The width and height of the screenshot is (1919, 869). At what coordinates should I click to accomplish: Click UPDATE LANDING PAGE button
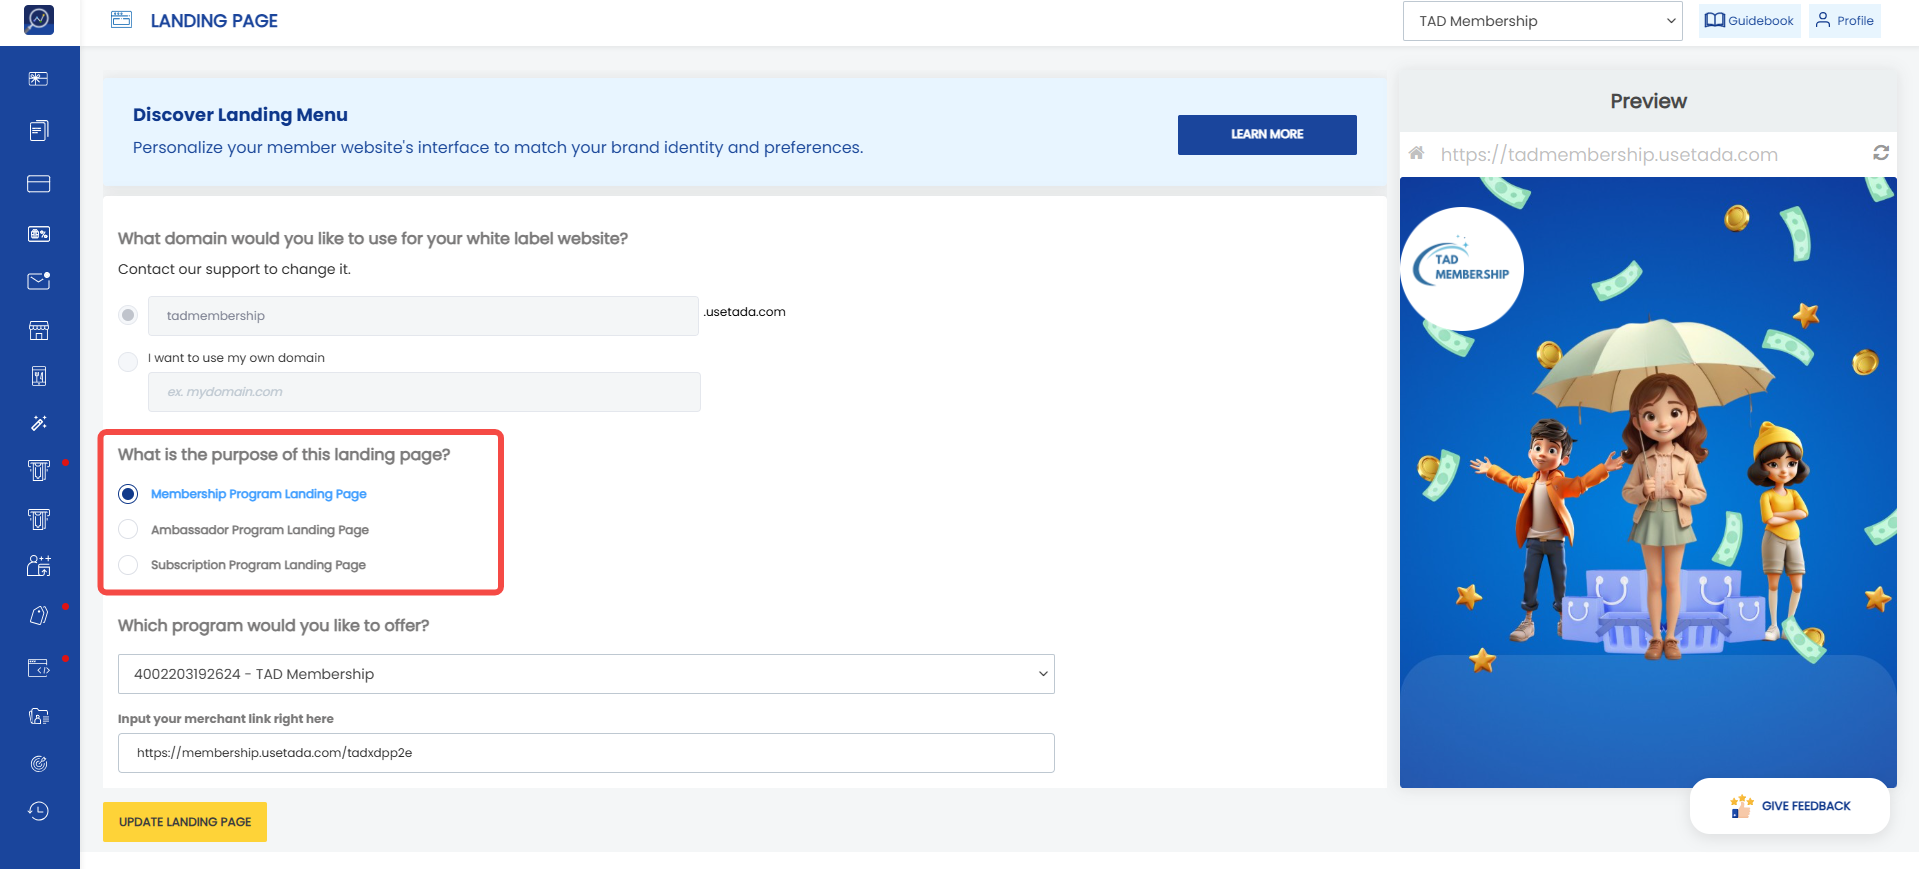point(185,822)
